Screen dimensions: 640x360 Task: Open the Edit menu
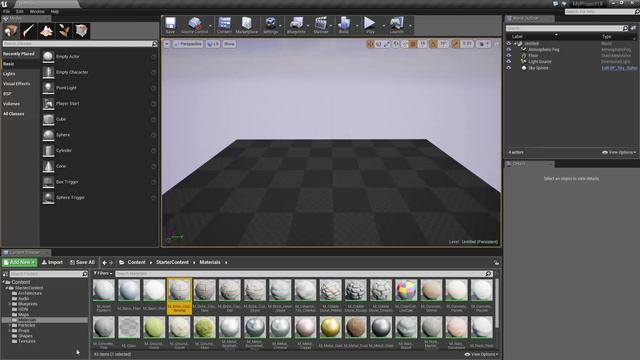pyautogui.click(x=20, y=11)
